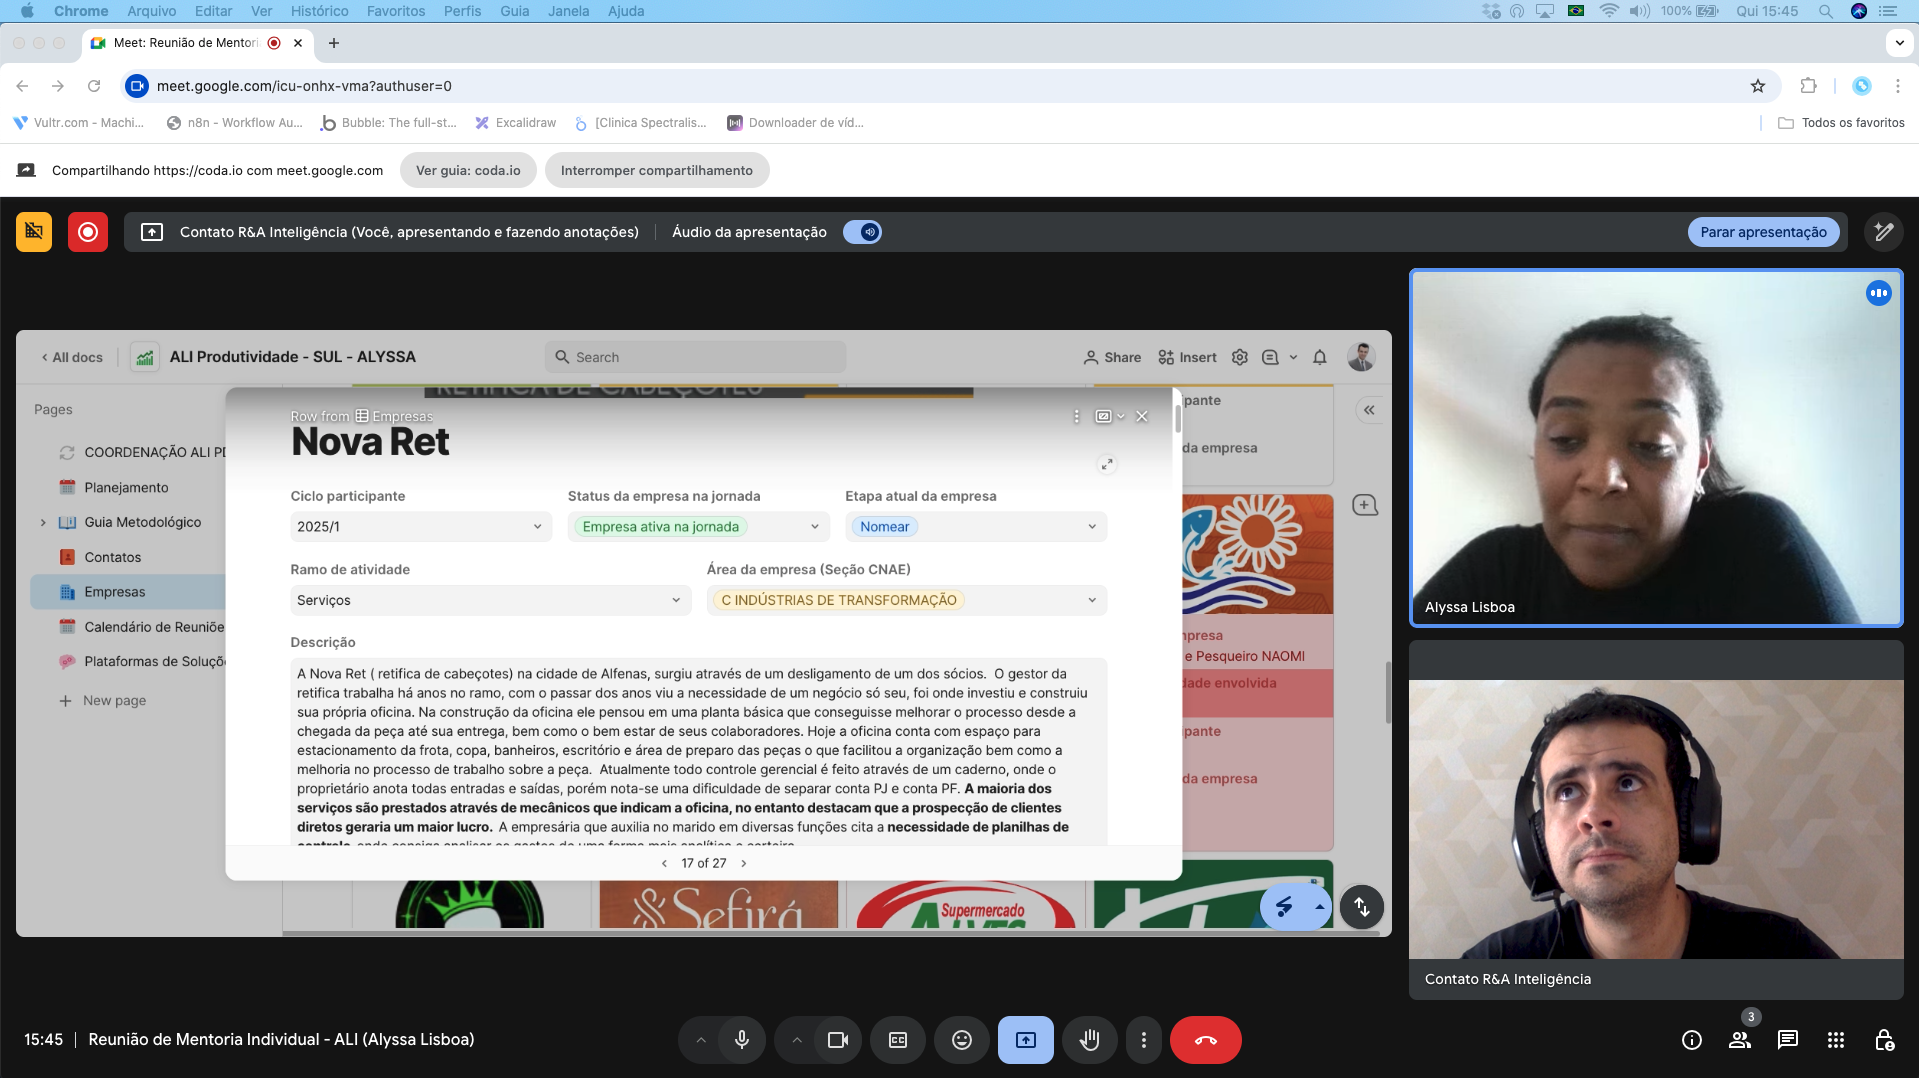Select the Meet: Reunião de Mentoria tab
The height and width of the screenshot is (1078, 1919).
pos(197,43)
